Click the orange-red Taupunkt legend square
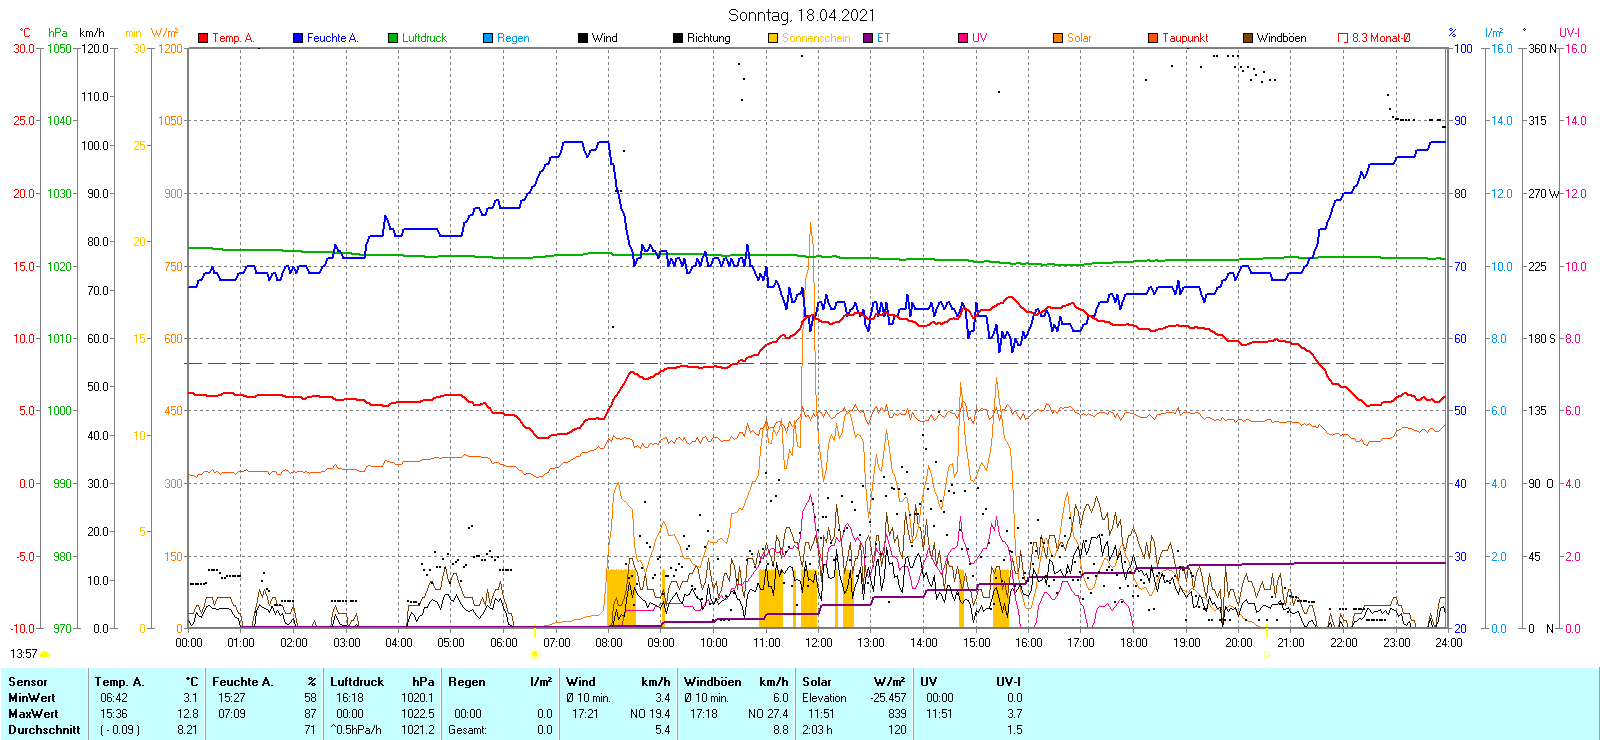The width and height of the screenshot is (1600, 740). [x=1153, y=38]
